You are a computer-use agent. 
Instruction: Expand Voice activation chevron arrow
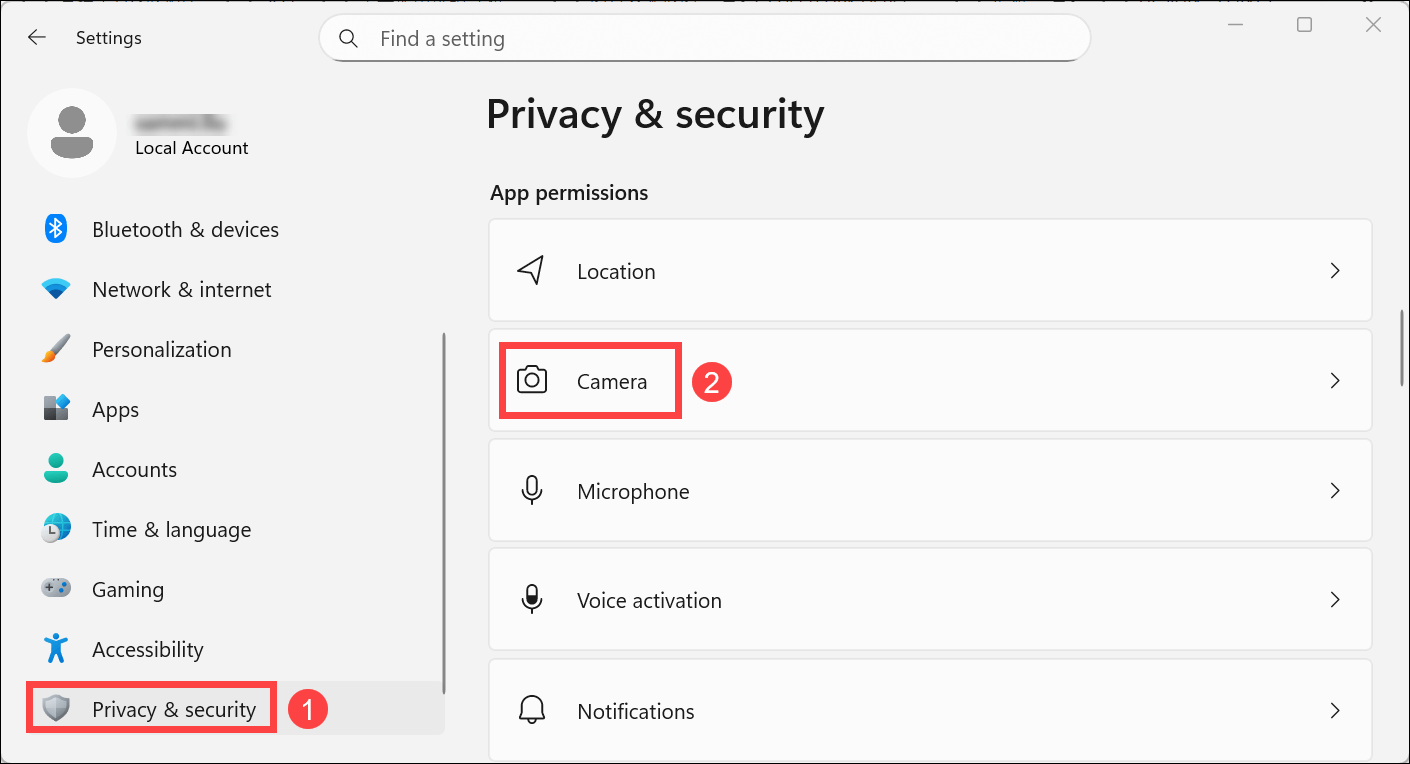point(1334,600)
